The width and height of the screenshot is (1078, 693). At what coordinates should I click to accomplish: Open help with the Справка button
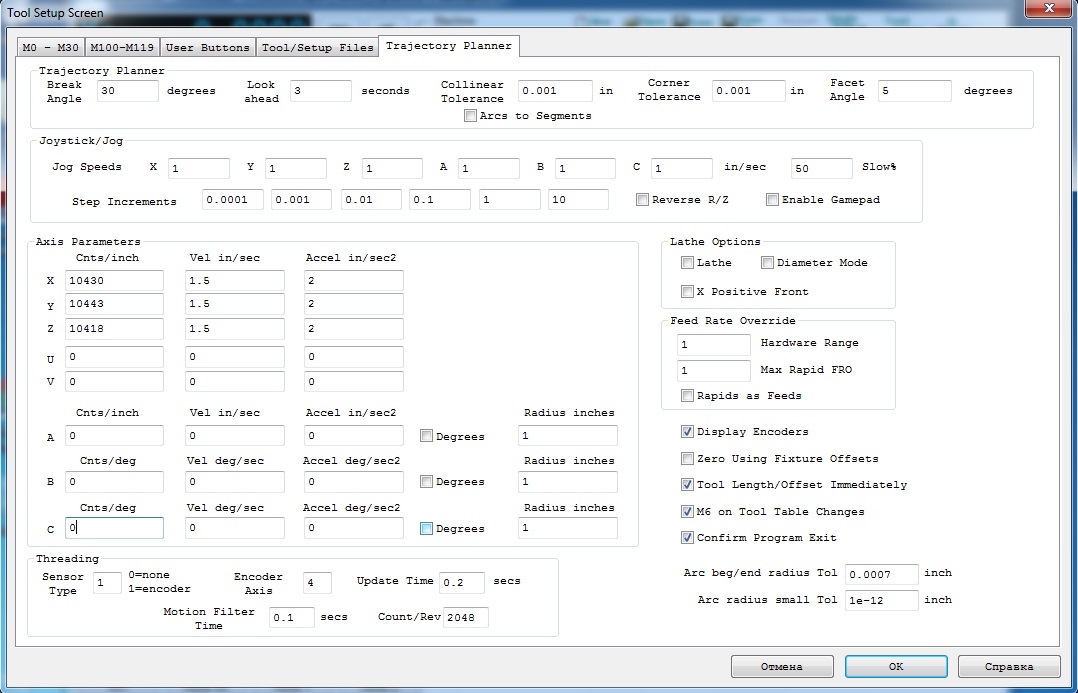[1008, 666]
